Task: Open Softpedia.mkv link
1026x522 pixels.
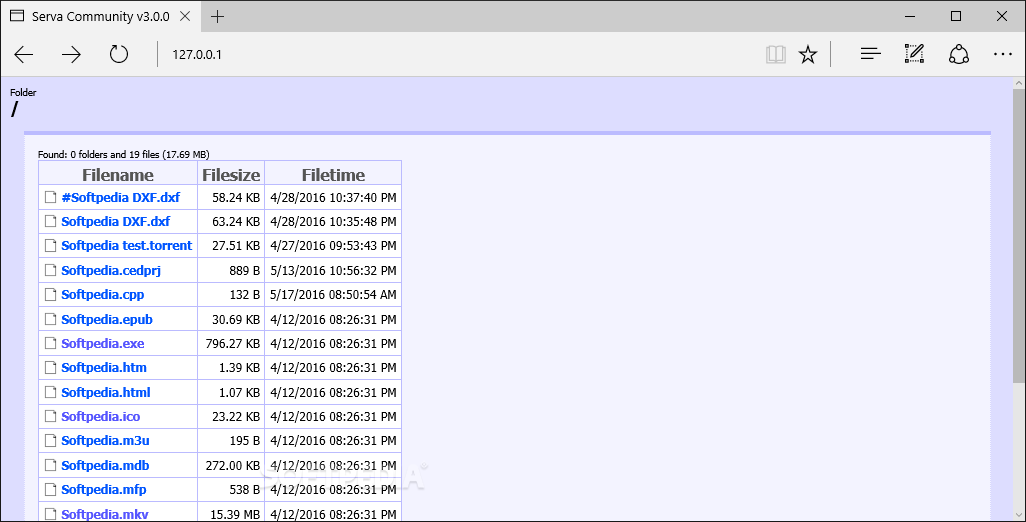Action: (105, 515)
